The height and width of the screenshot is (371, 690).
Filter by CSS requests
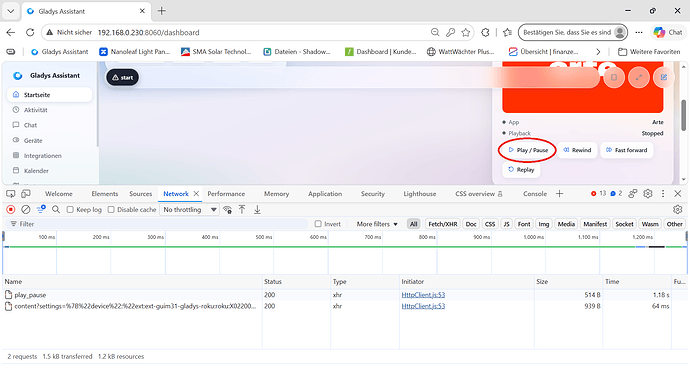[490, 224]
